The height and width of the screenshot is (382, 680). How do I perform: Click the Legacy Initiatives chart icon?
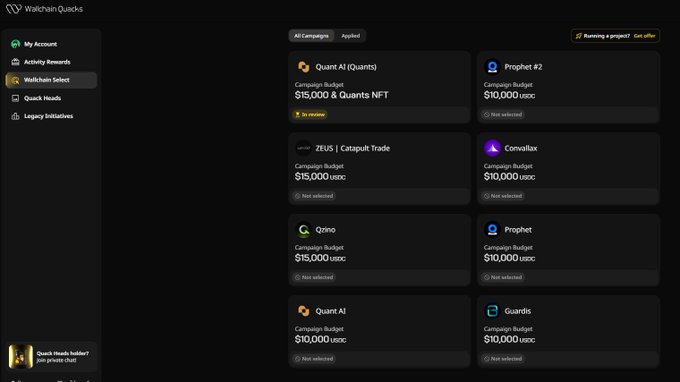click(16, 116)
